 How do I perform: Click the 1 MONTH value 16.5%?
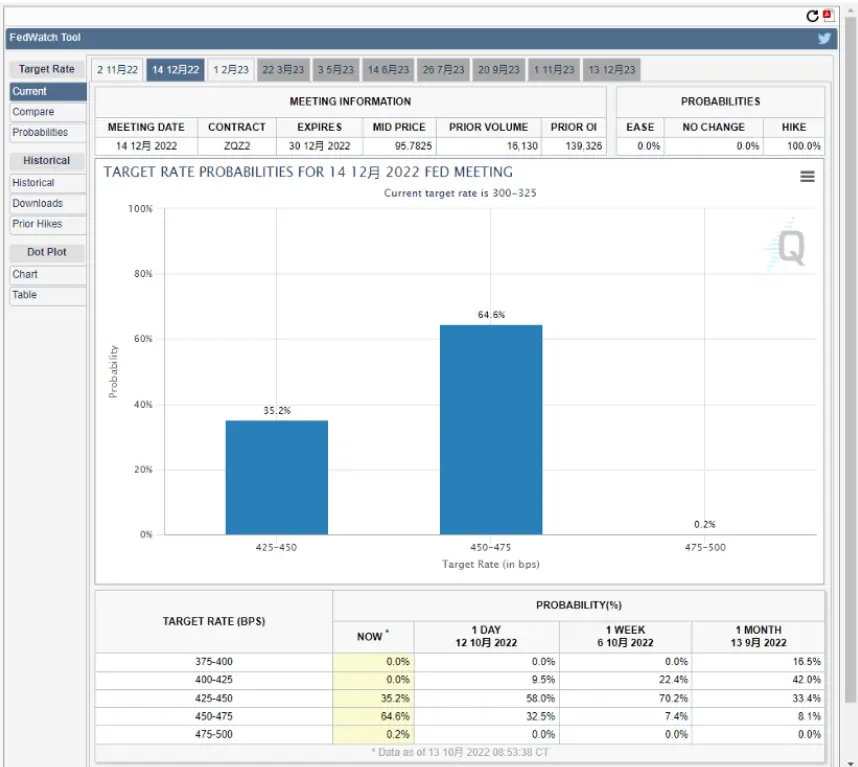pyautogui.click(x=807, y=661)
